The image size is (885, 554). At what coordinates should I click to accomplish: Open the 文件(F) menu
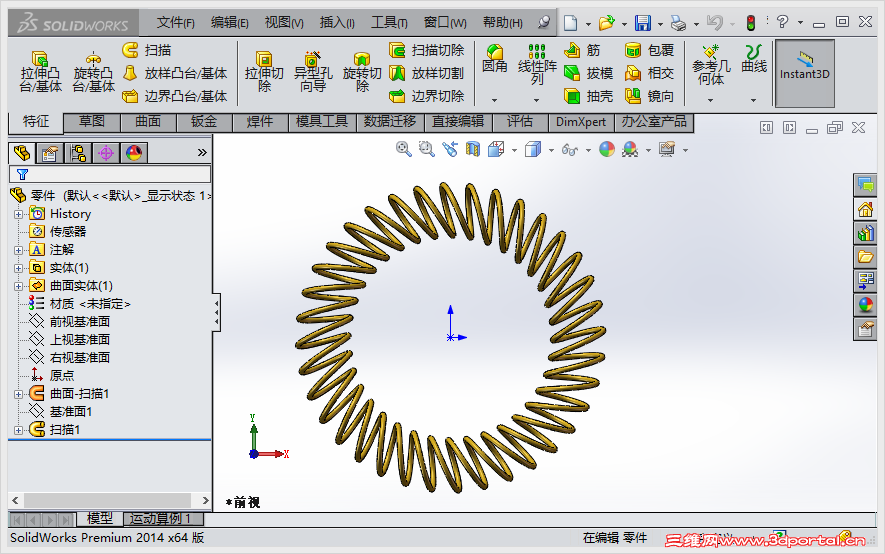point(176,23)
